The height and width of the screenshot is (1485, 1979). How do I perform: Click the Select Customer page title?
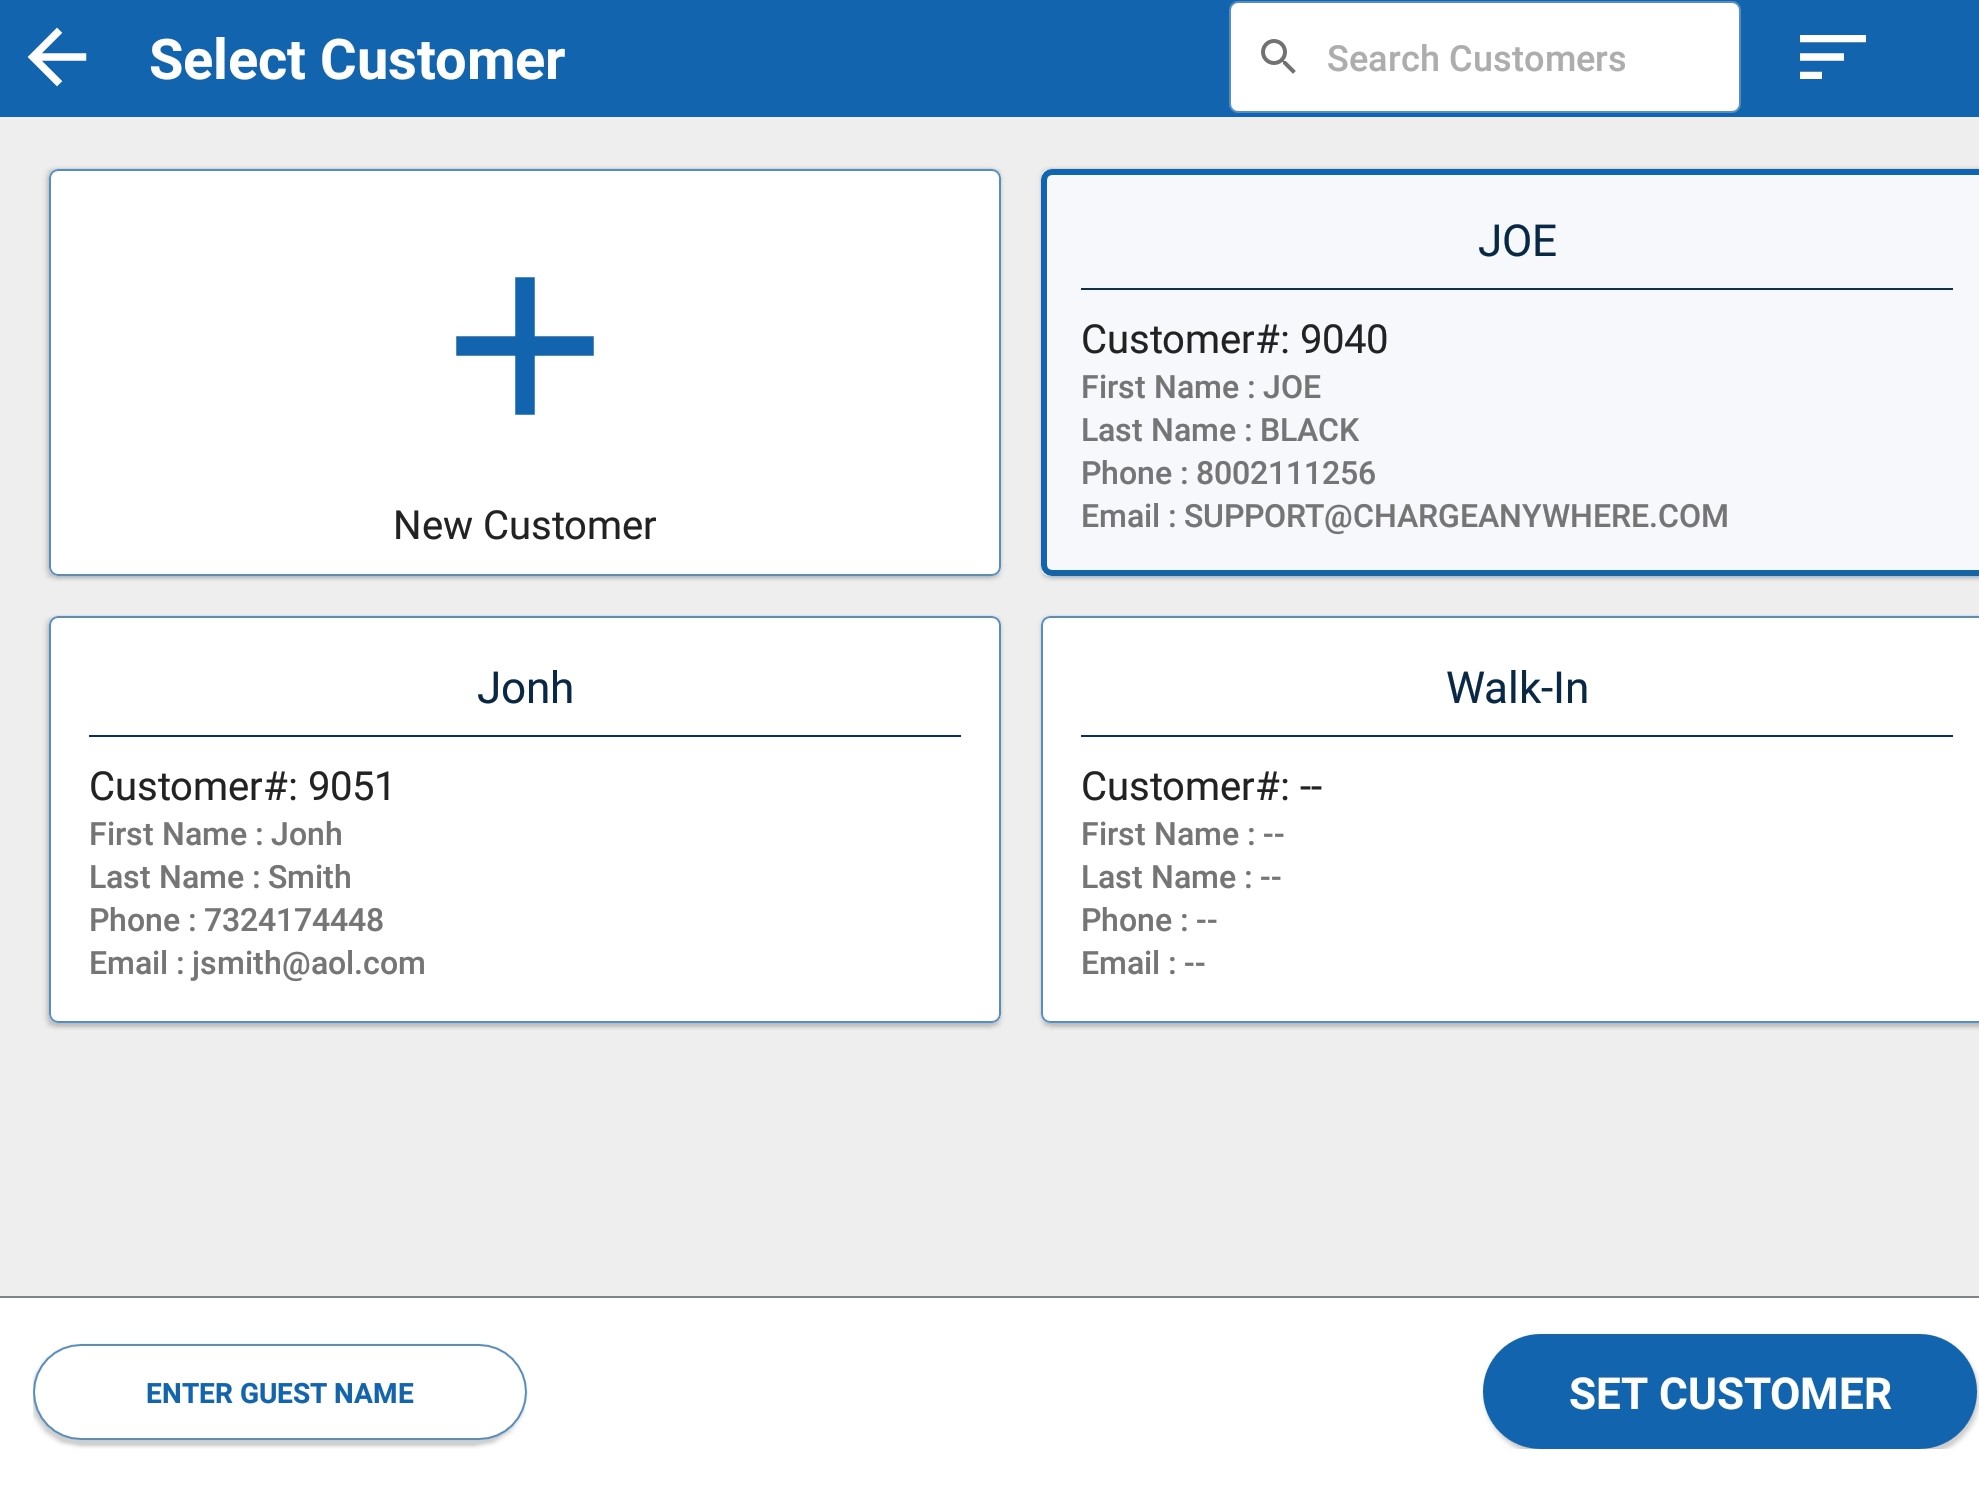click(x=357, y=60)
